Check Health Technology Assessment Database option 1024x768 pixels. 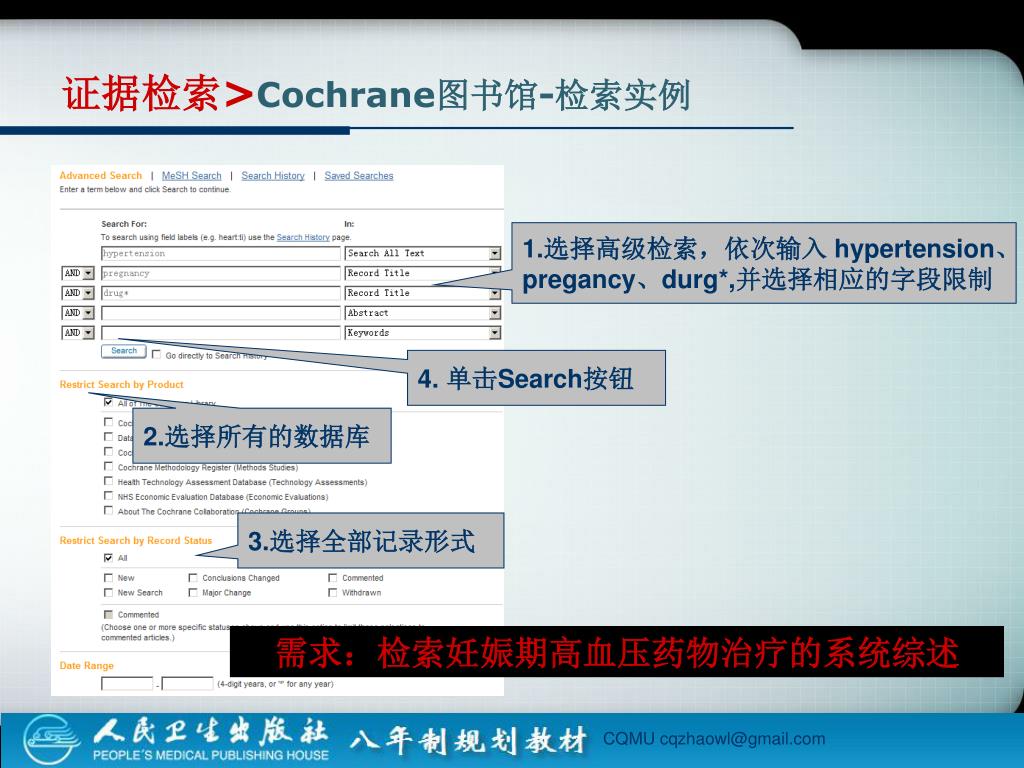(x=108, y=481)
